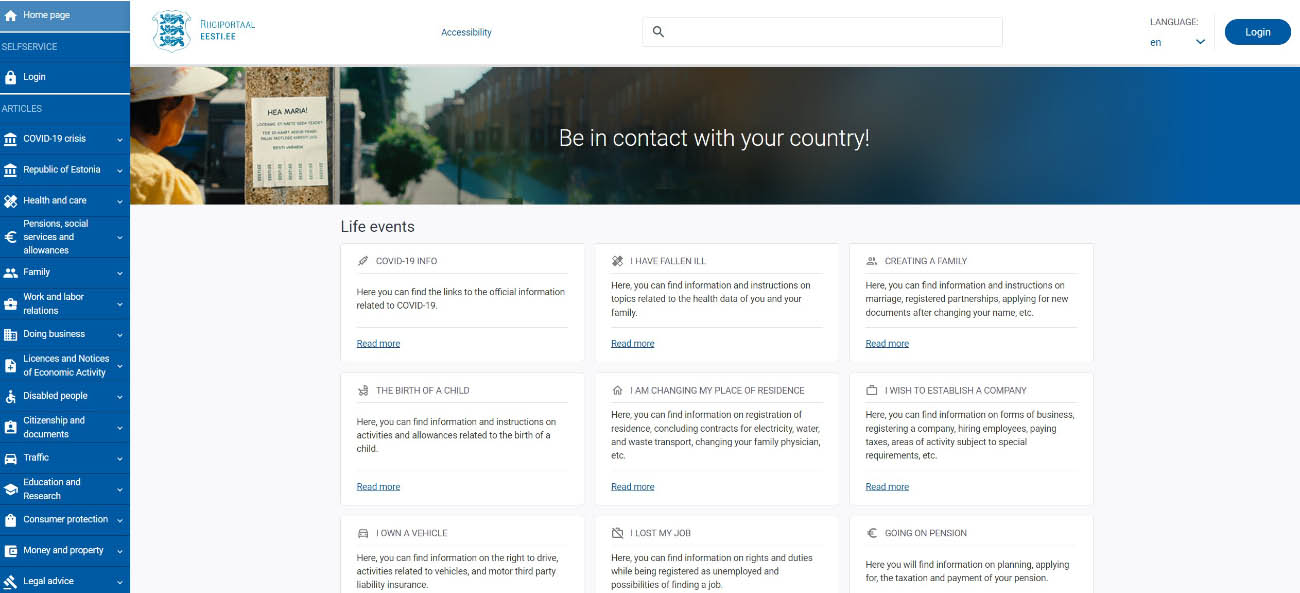Click the icon on I LOST MY JOB card
The width and height of the screenshot is (1300, 593).
pos(617,534)
